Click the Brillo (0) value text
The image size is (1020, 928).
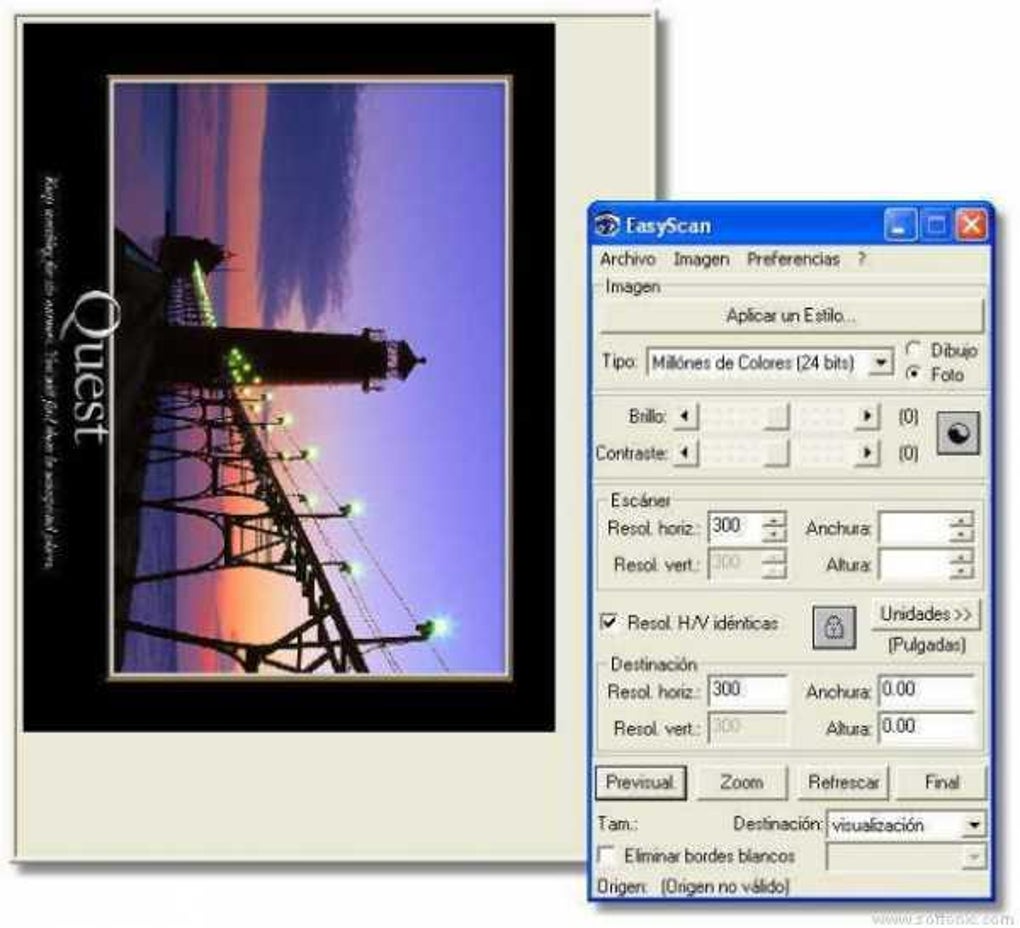[x=907, y=416]
